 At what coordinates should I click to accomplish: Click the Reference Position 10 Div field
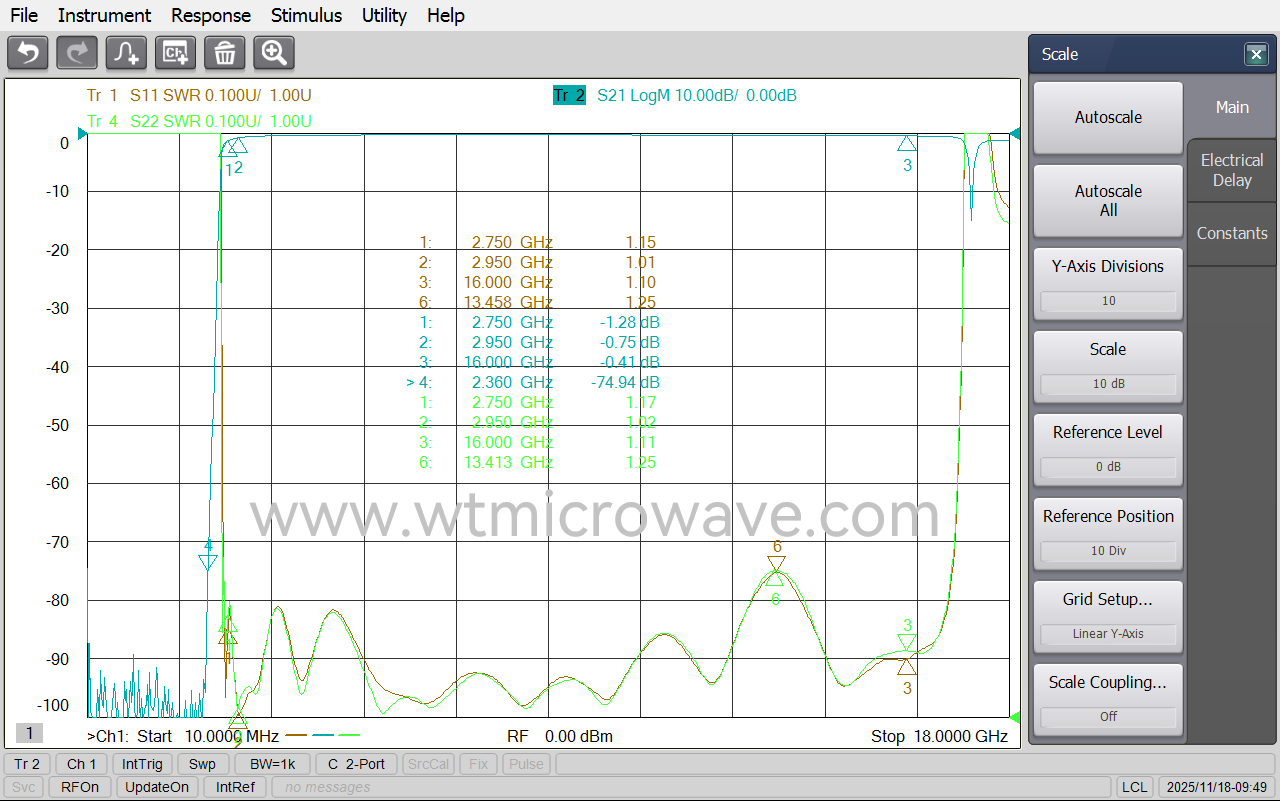click(x=1108, y=551)
